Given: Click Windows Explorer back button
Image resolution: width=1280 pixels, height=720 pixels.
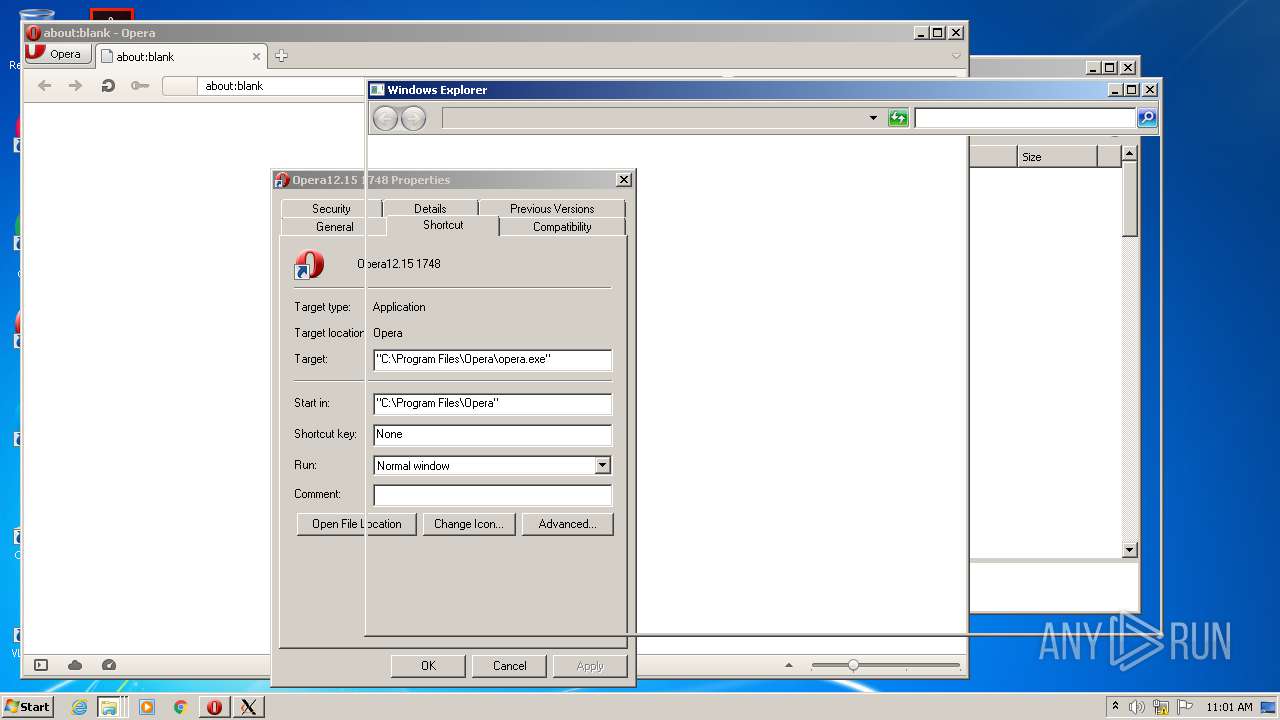Looking at the screenshot, I should tap(385, 118).
